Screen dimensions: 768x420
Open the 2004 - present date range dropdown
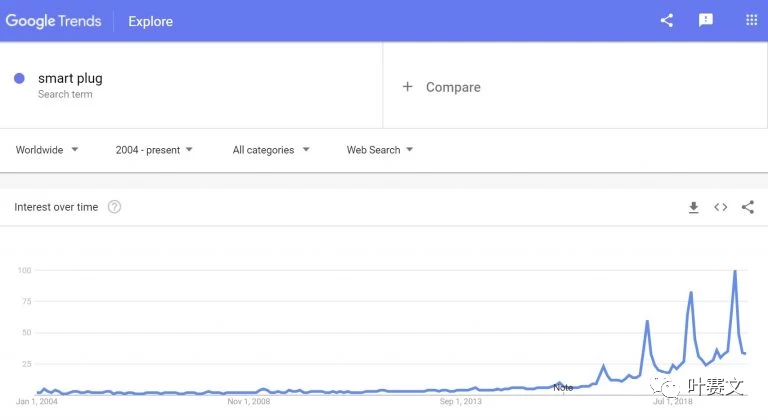pos(154,150)
